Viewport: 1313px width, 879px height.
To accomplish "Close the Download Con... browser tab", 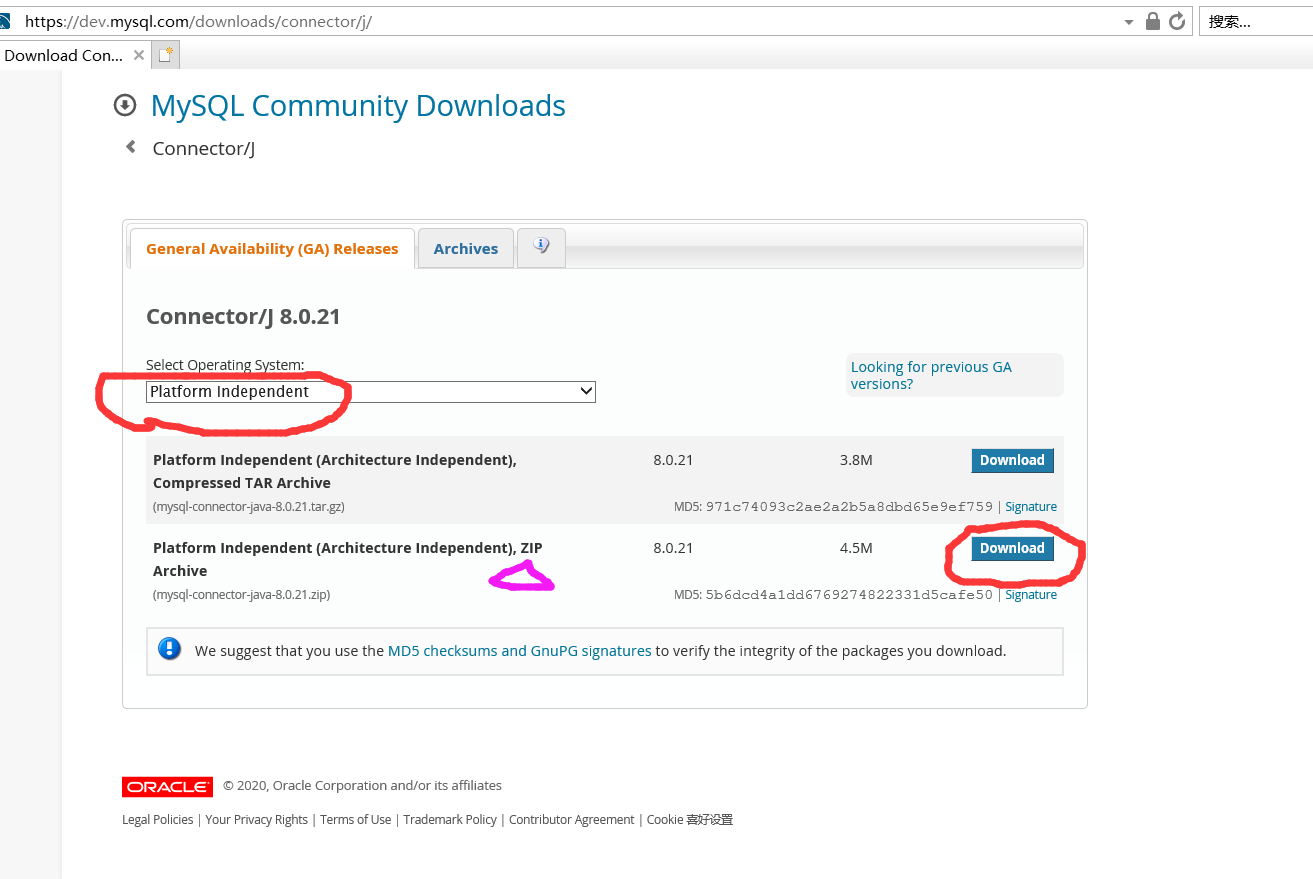I will pos(139,55).
